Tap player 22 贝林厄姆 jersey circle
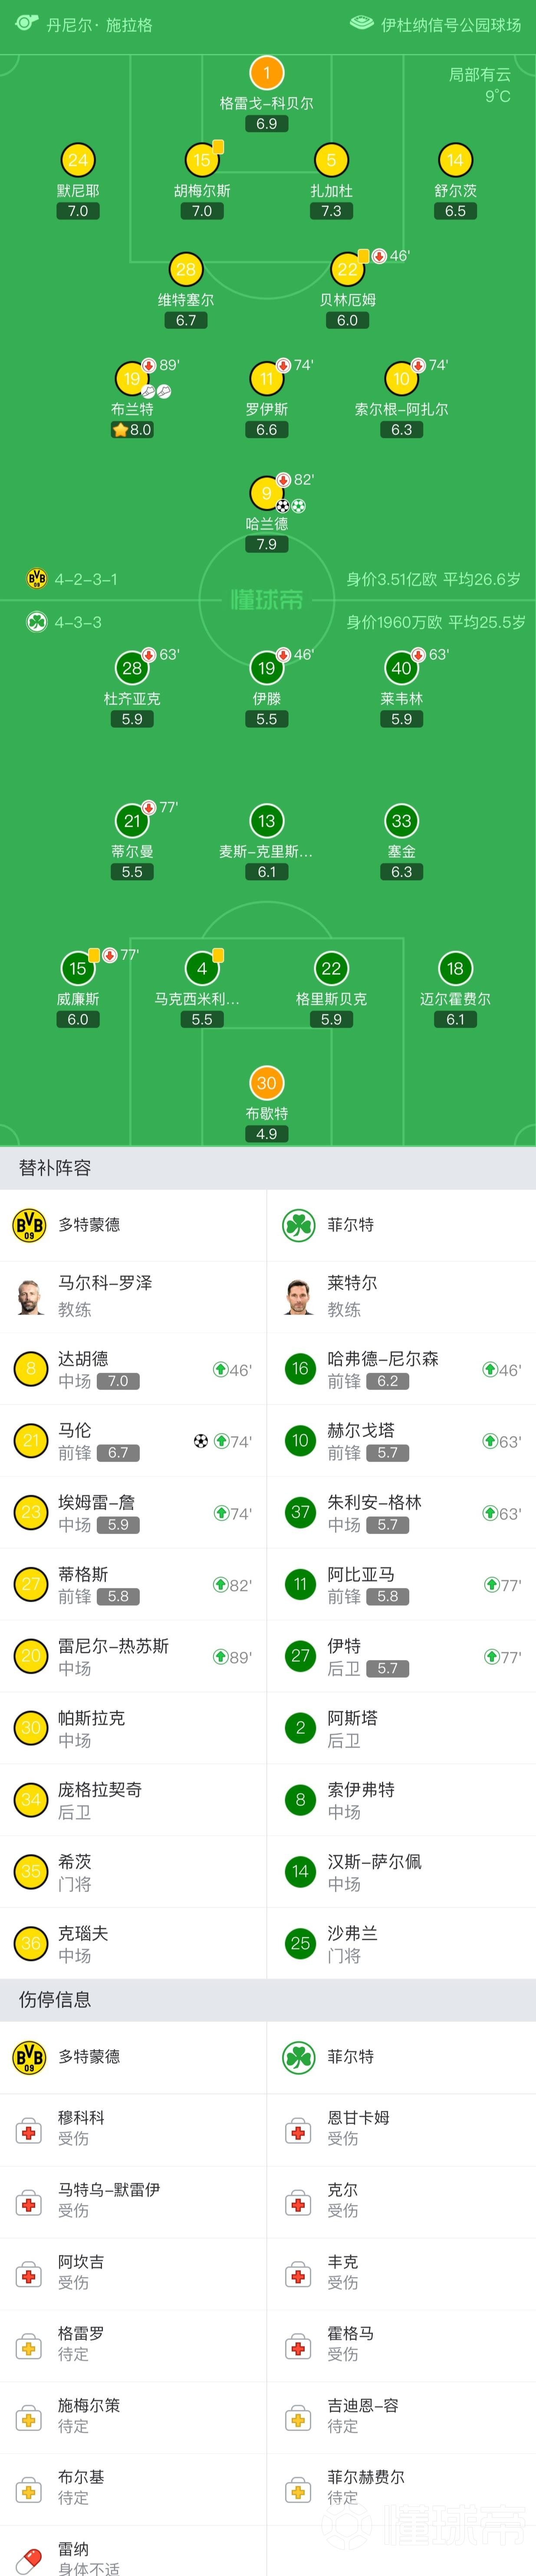Viewport: 536px width, 2576px height. tap(348, 270)
